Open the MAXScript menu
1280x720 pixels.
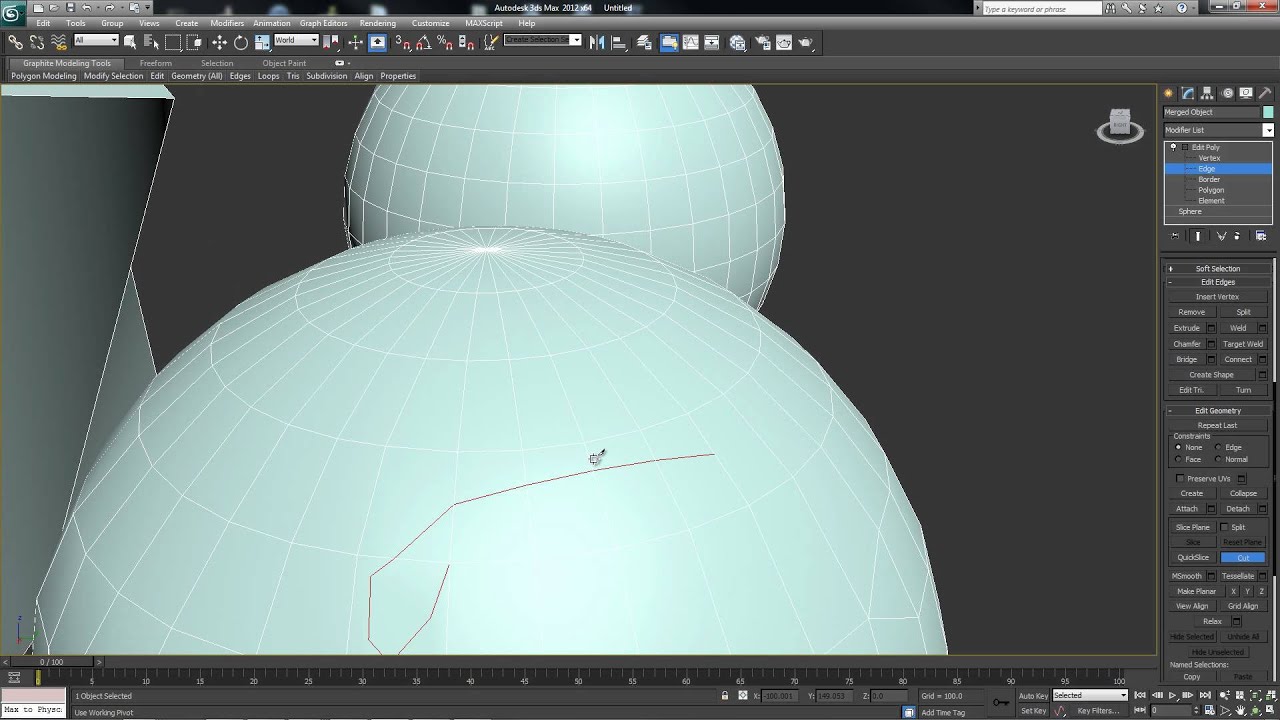click(x=484, y=23)
